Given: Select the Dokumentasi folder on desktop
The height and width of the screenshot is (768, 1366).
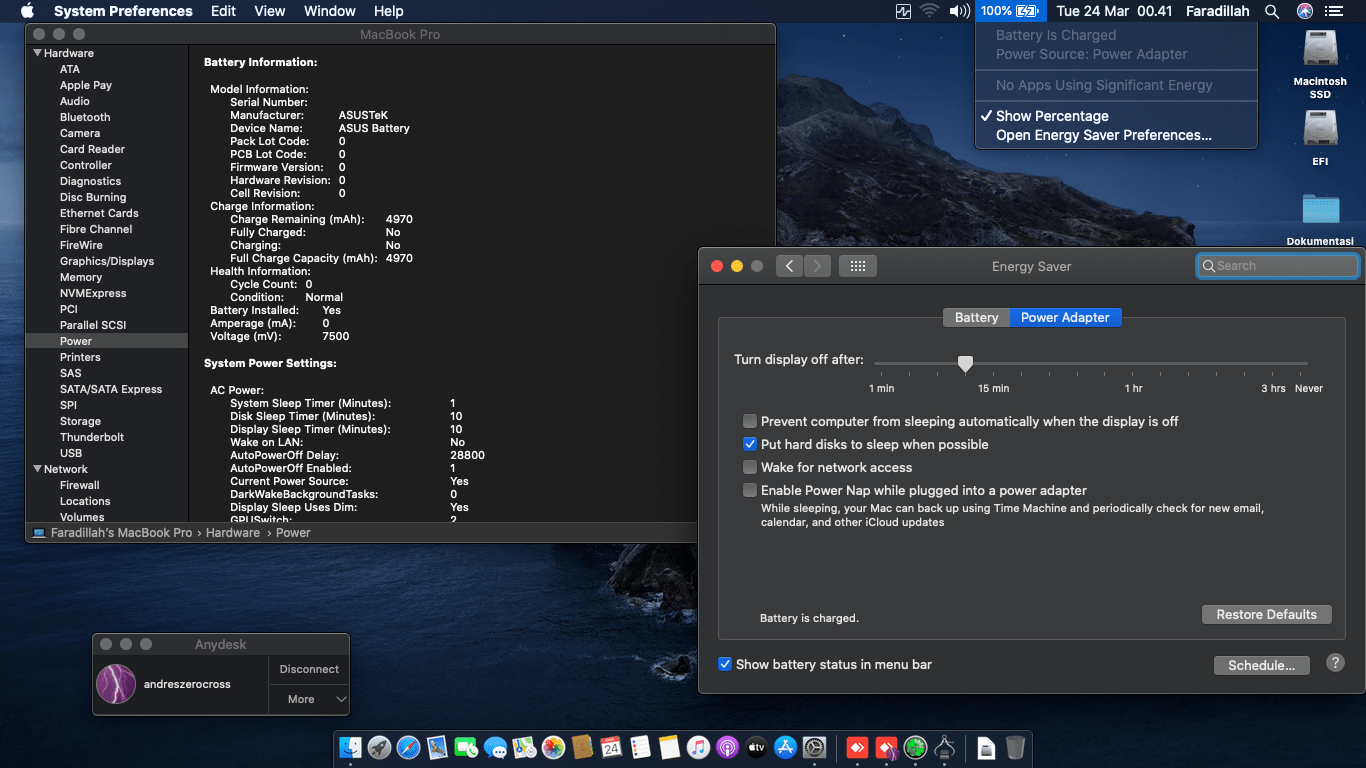Looking at the screenshot, I should (x=1320, y=218).
